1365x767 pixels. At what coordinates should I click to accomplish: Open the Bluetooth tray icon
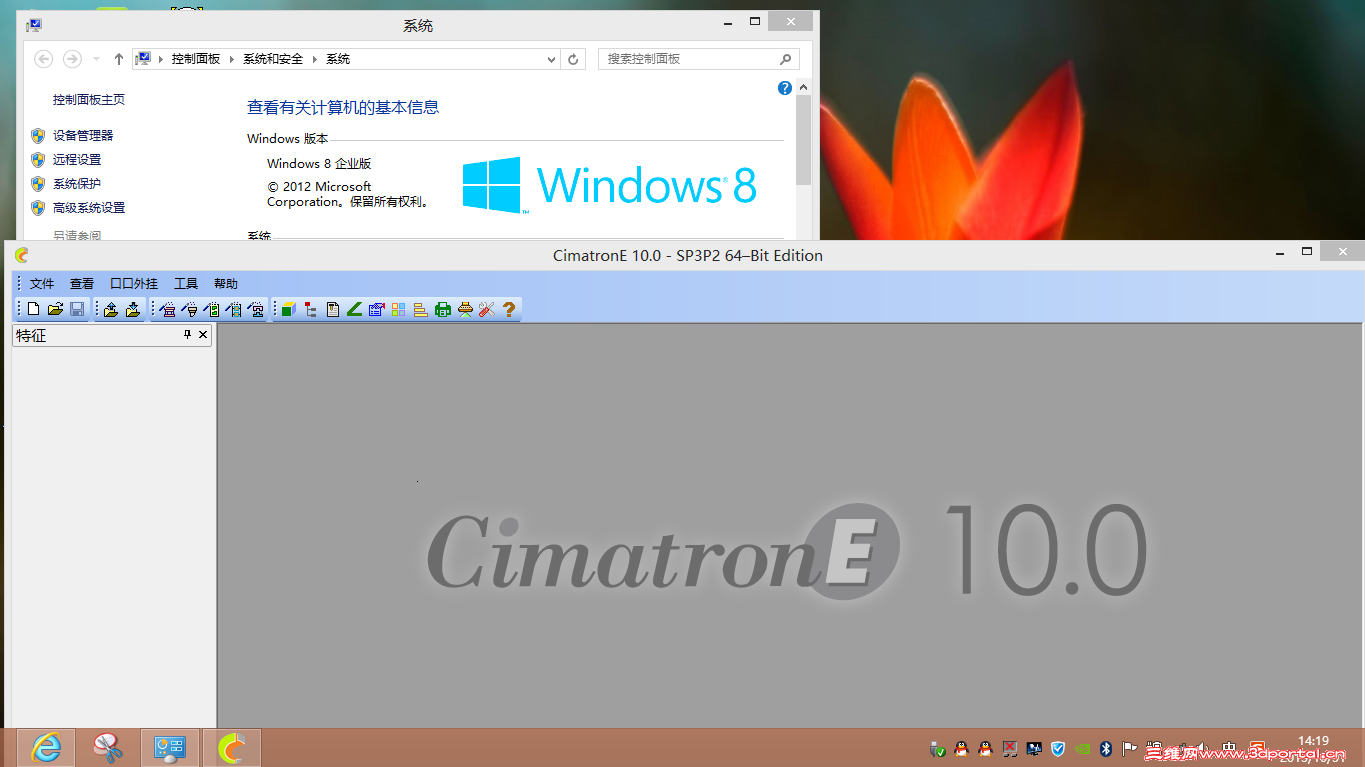pyautogui.click(x=1106, y=748)
